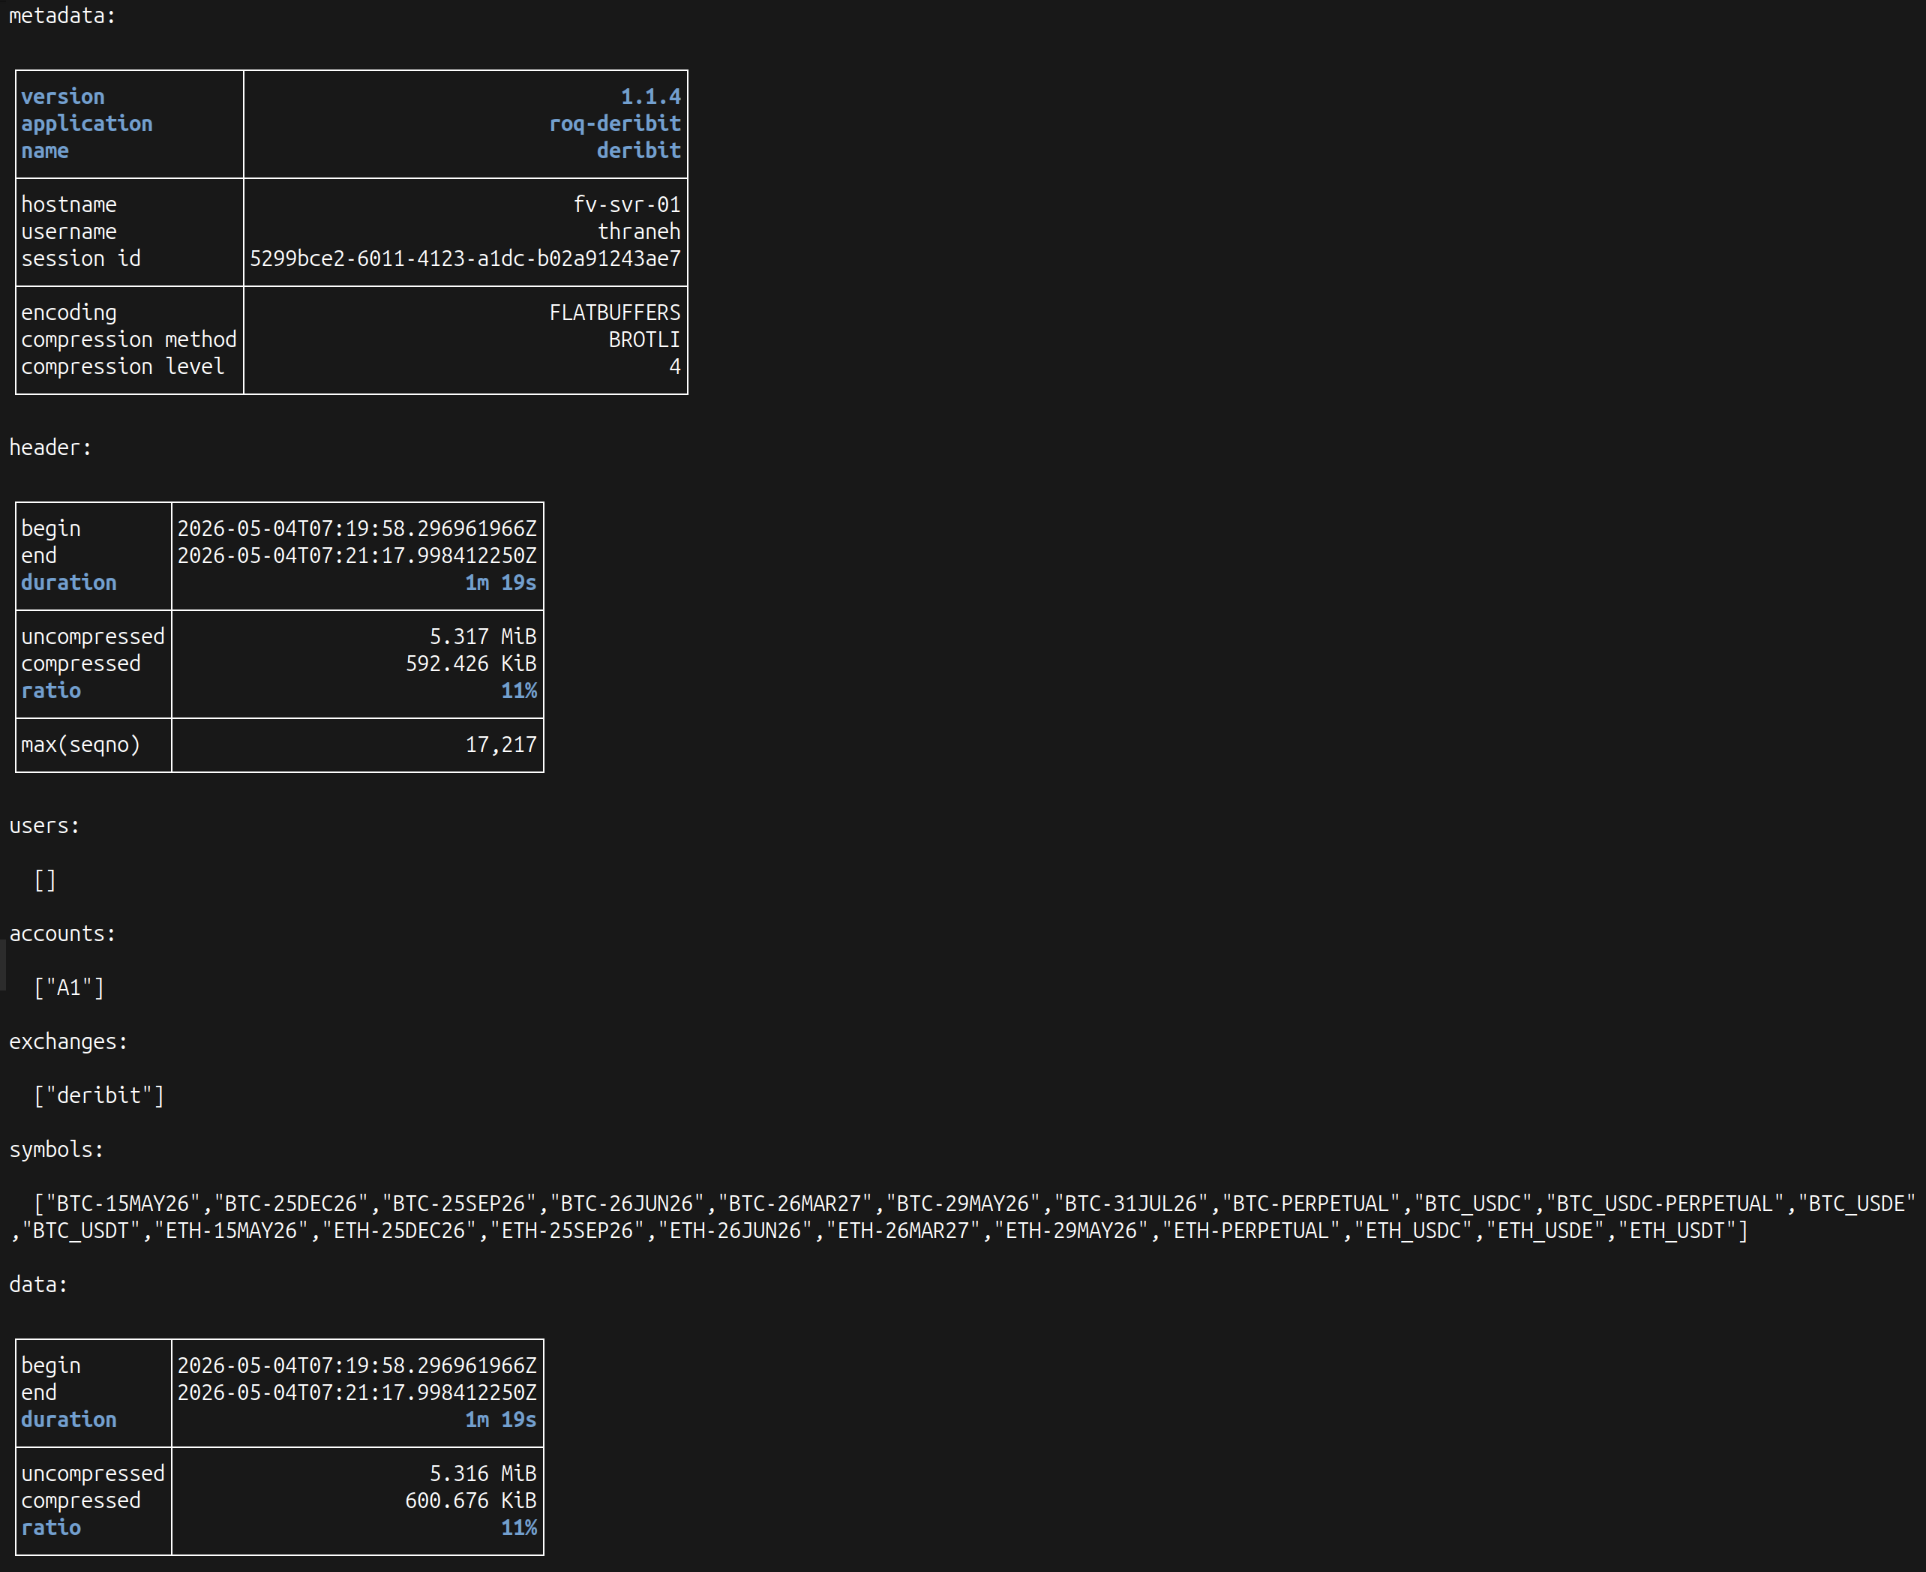Select the compressed size "600.676 KiB"
This screenshot has height=1572, width=1926.
(471, 1501)
